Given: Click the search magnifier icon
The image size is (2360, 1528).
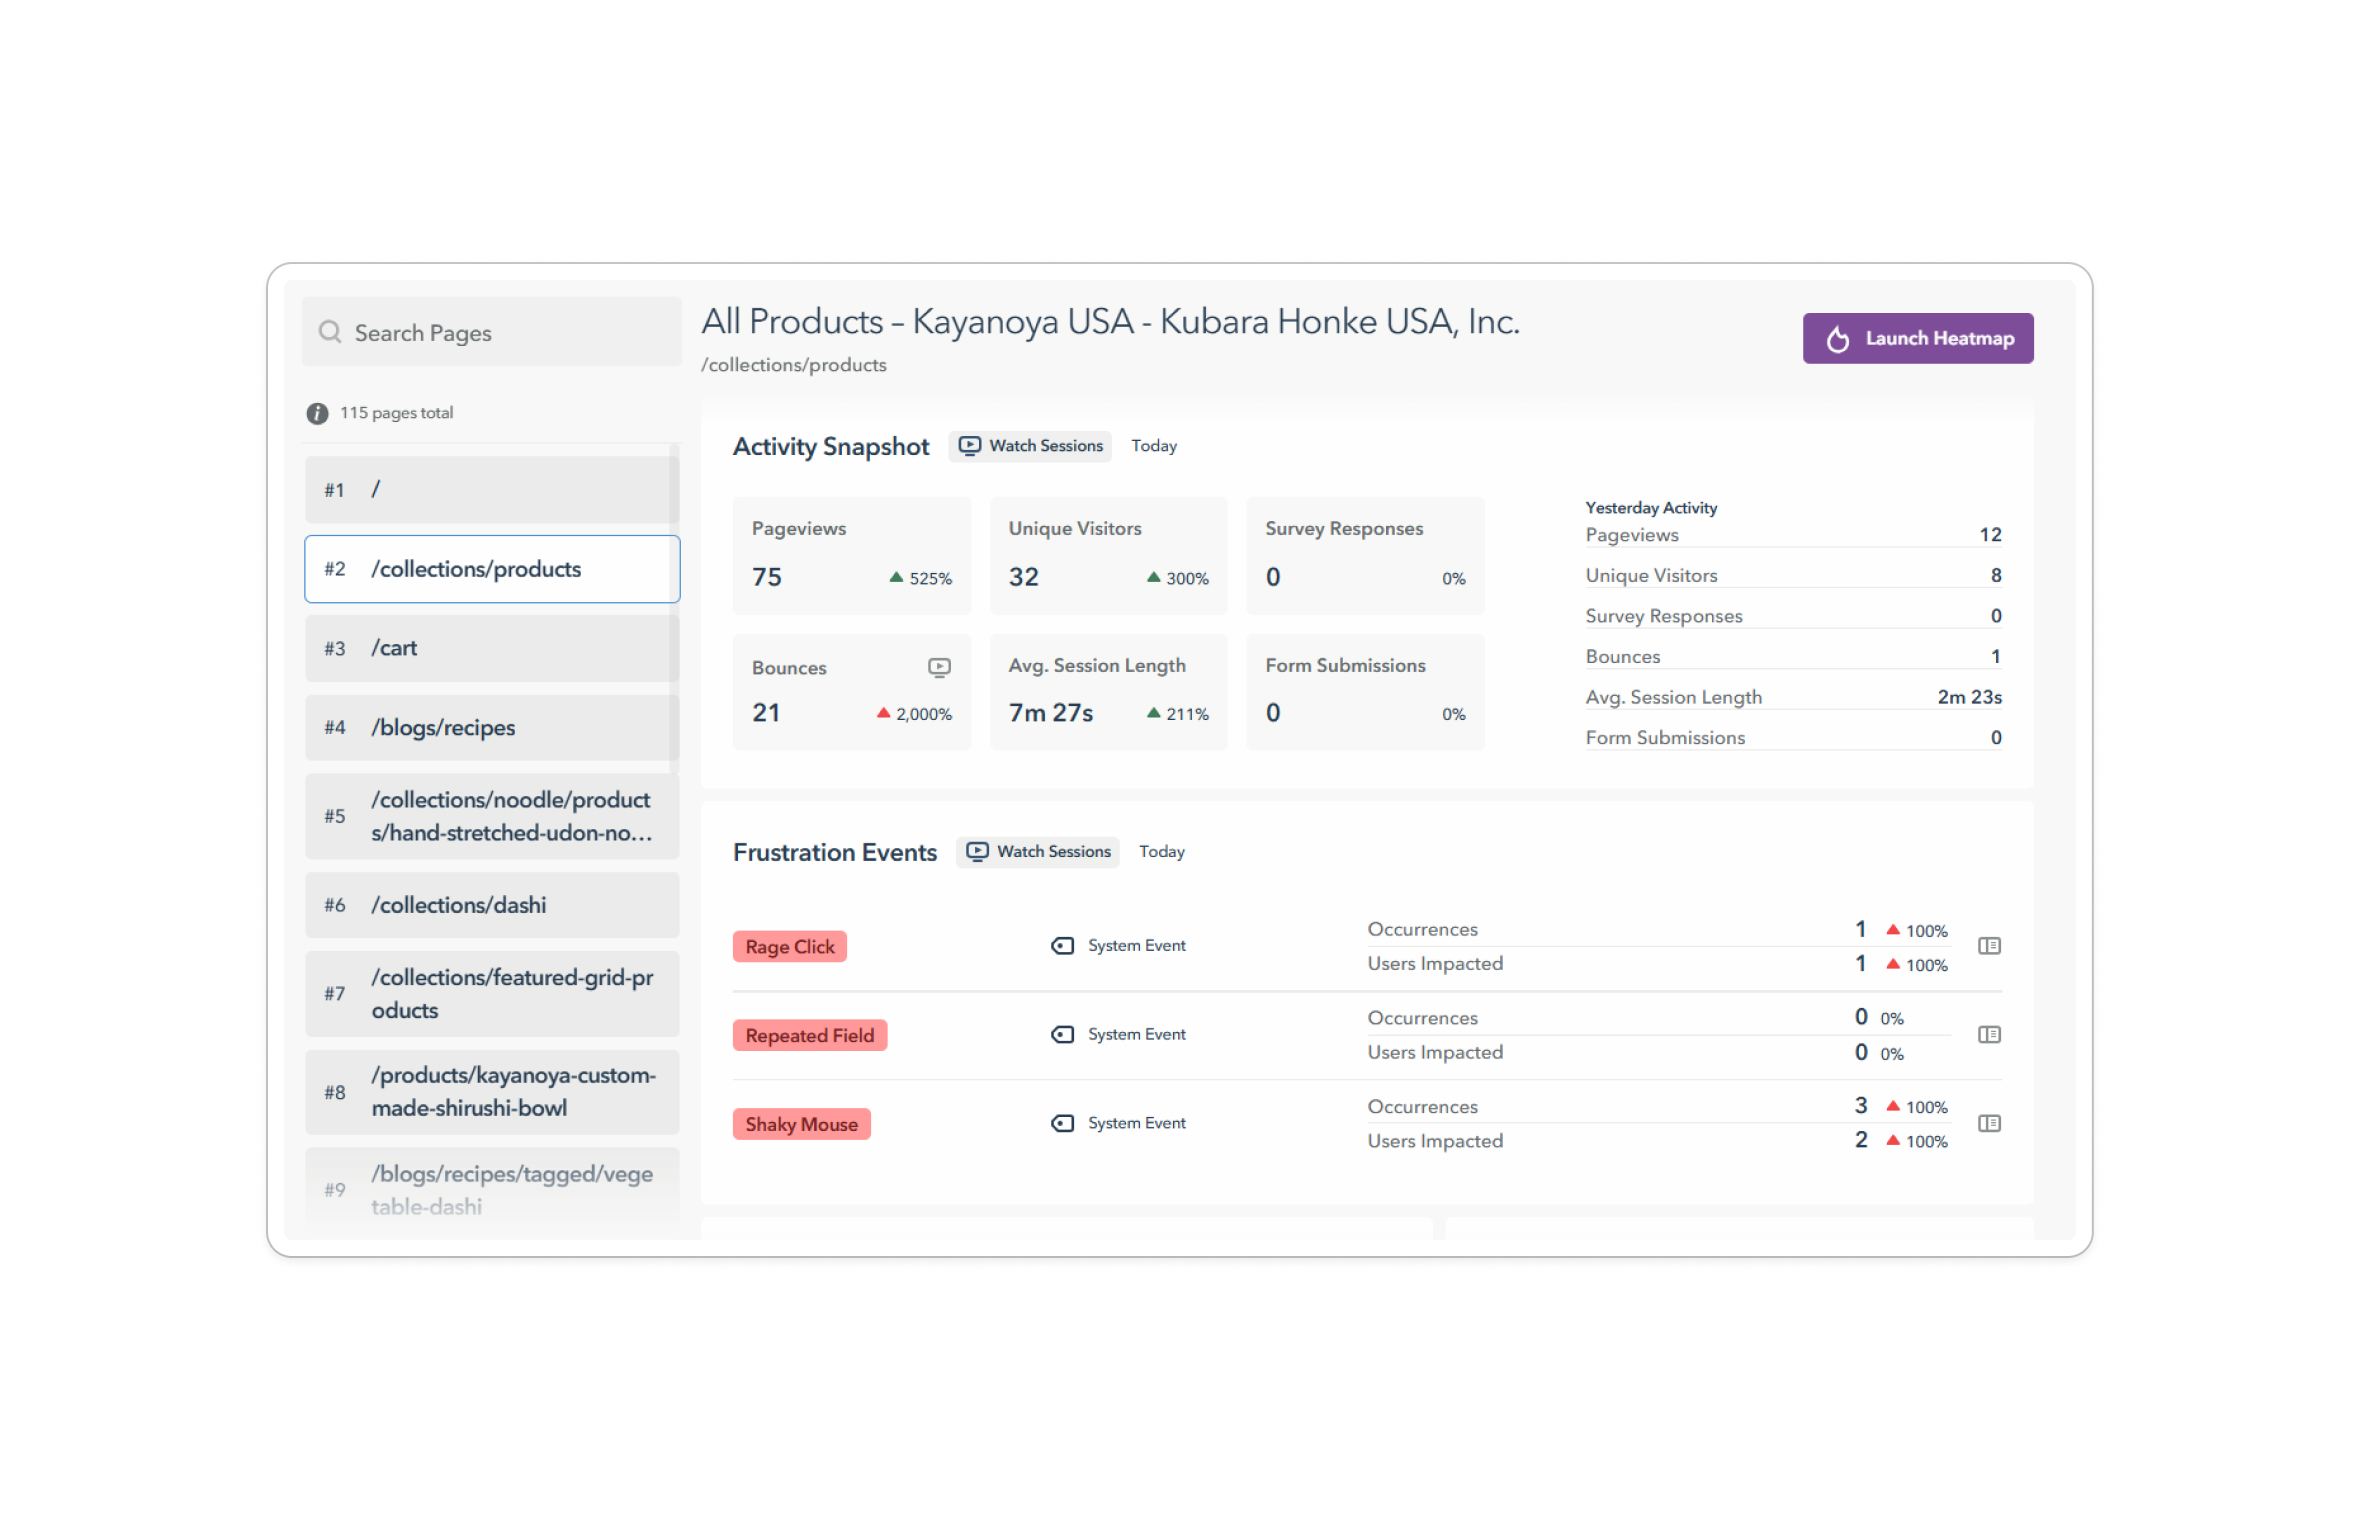Looking at the screenshot, I should click(330, 332).
